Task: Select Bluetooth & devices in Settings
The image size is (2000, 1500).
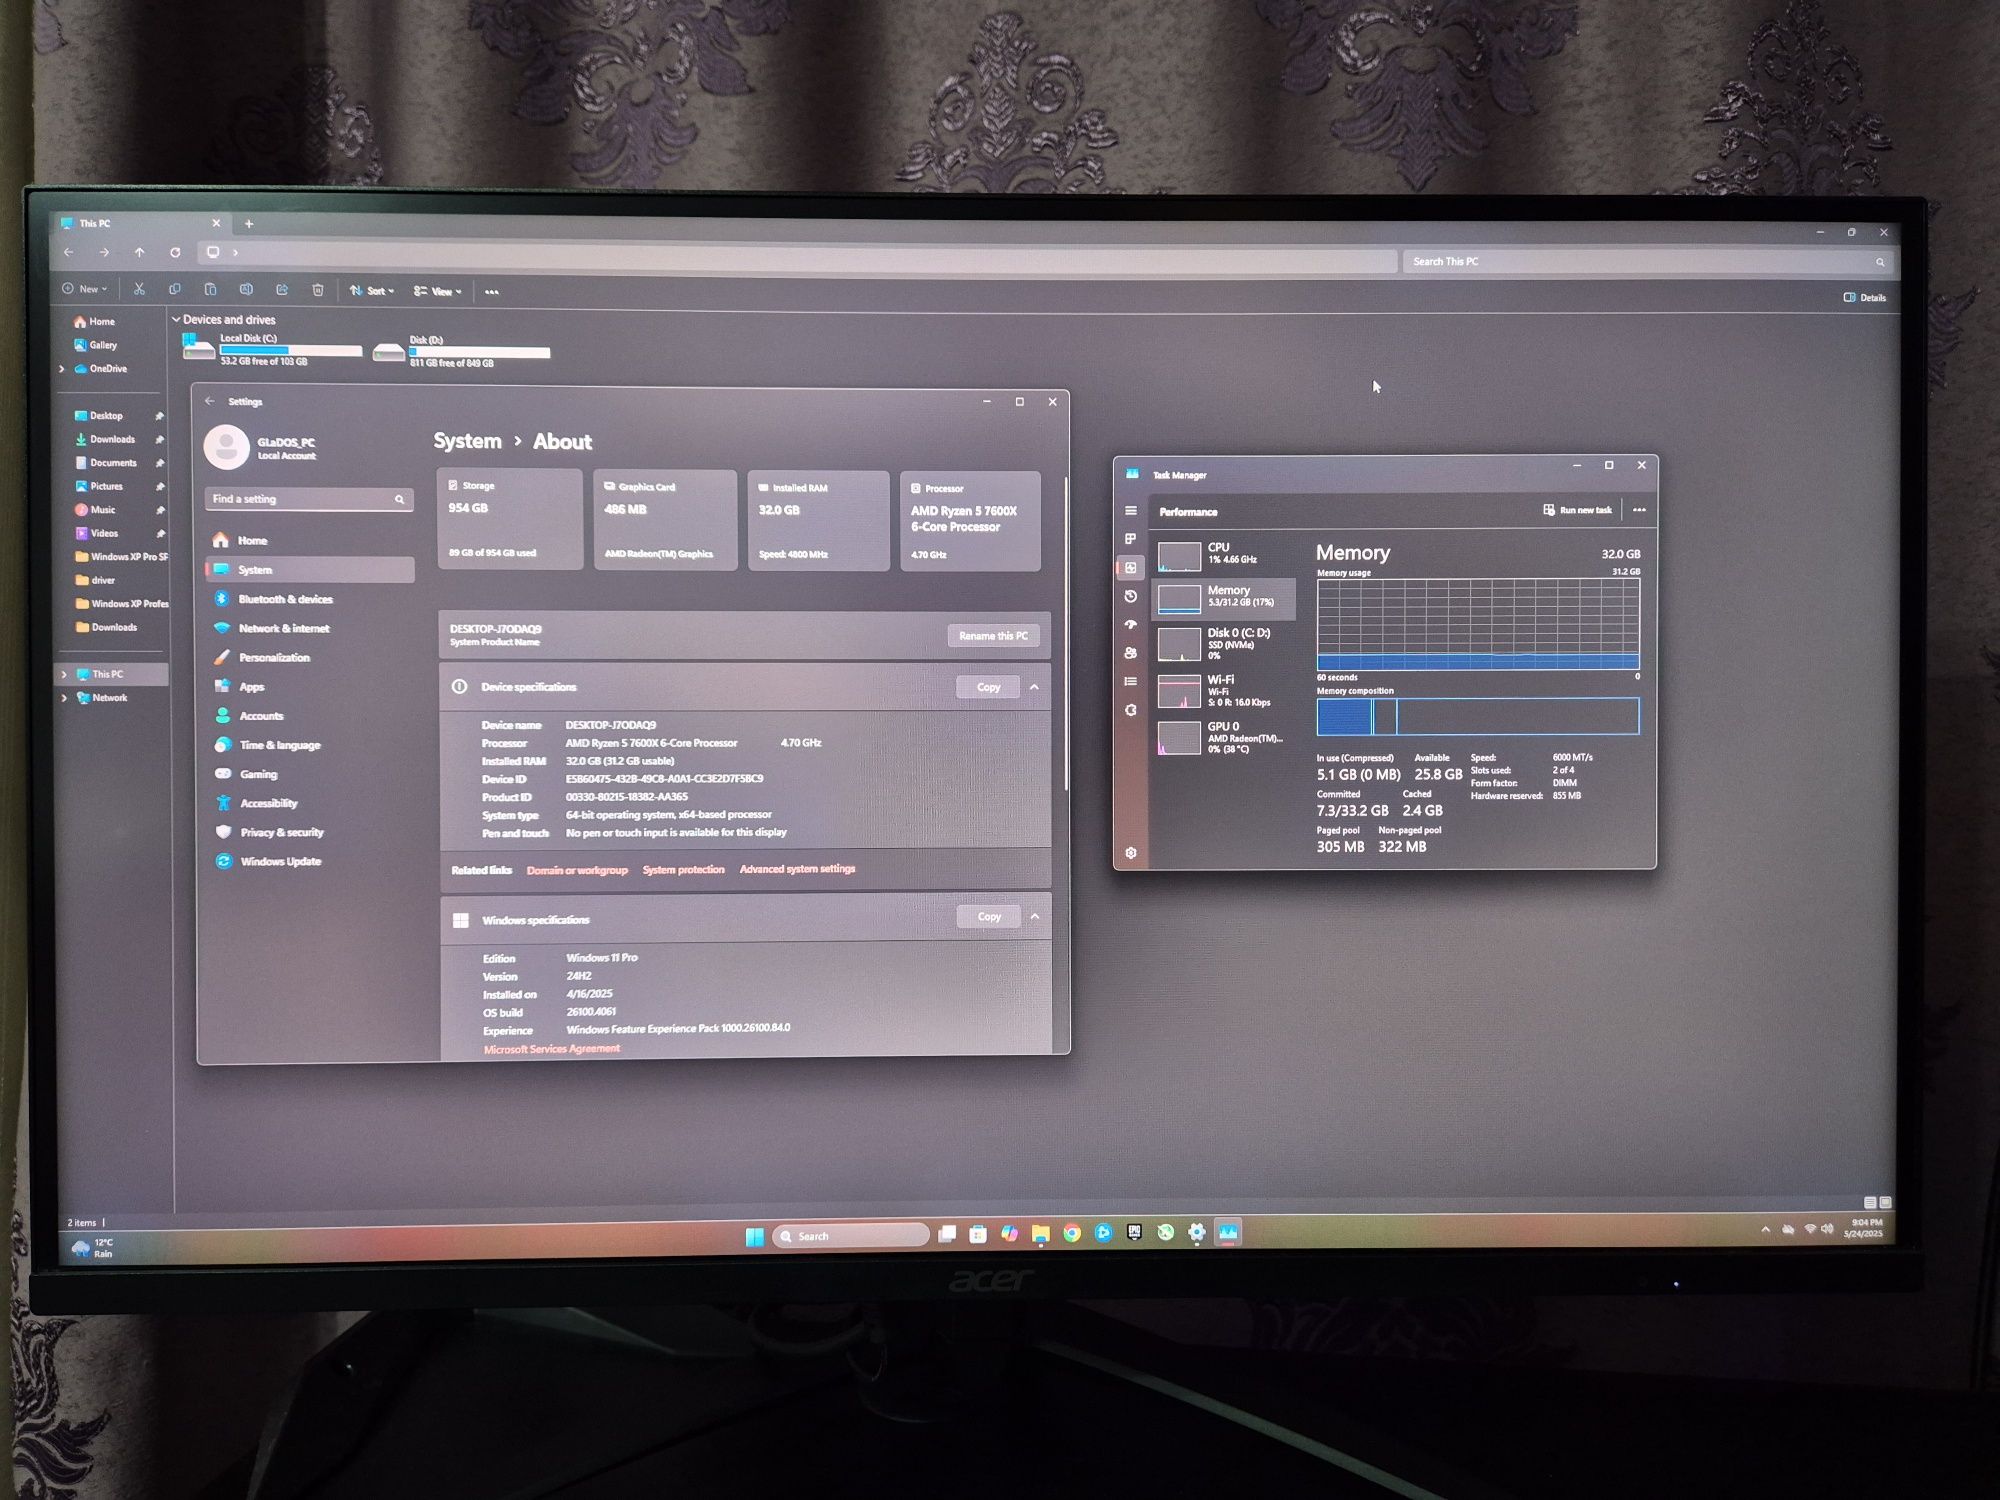Action: click(x=310, y=599)
